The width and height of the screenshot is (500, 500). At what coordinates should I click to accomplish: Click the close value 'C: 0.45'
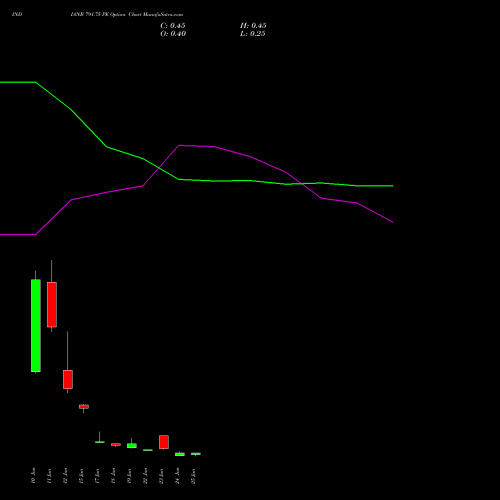(x=173, y=26)
